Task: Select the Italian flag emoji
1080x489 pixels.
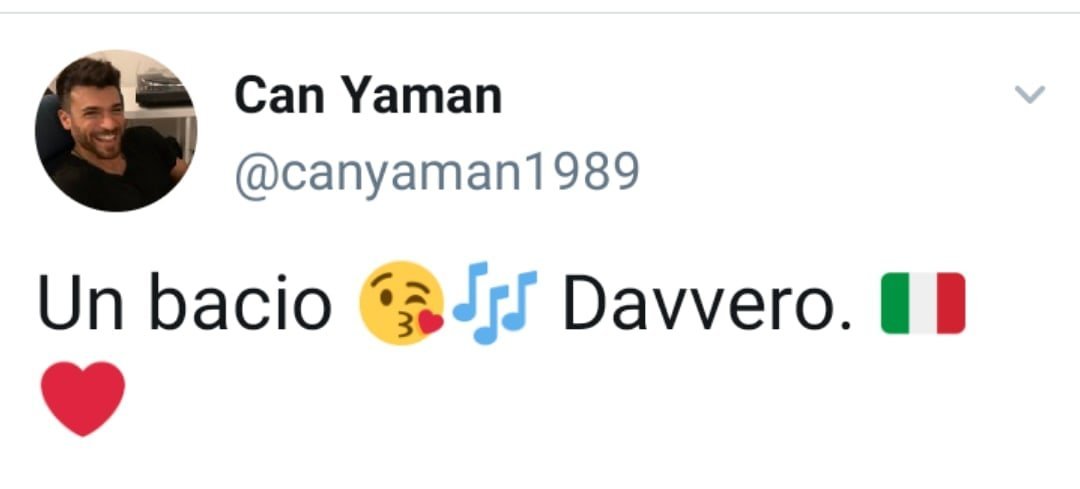Action: point(923,303)
